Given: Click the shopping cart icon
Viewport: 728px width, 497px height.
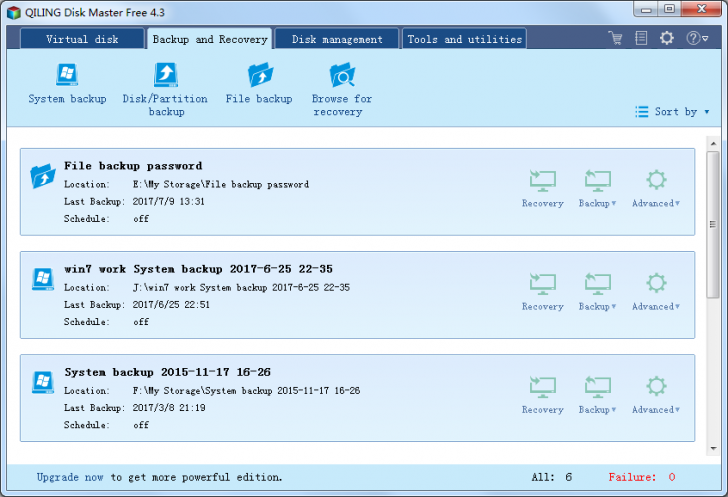Looking at the screenshot, I should click(x=616, y=38).
